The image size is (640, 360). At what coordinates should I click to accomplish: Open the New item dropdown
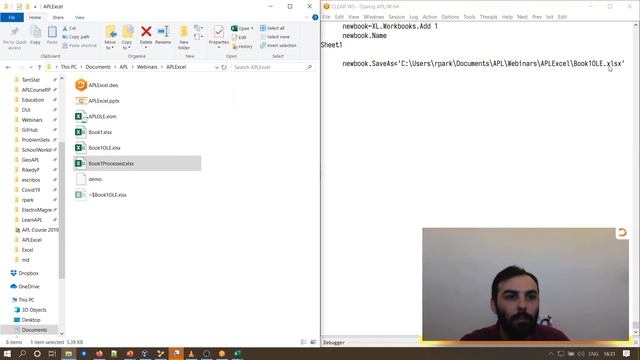point(198,28)
